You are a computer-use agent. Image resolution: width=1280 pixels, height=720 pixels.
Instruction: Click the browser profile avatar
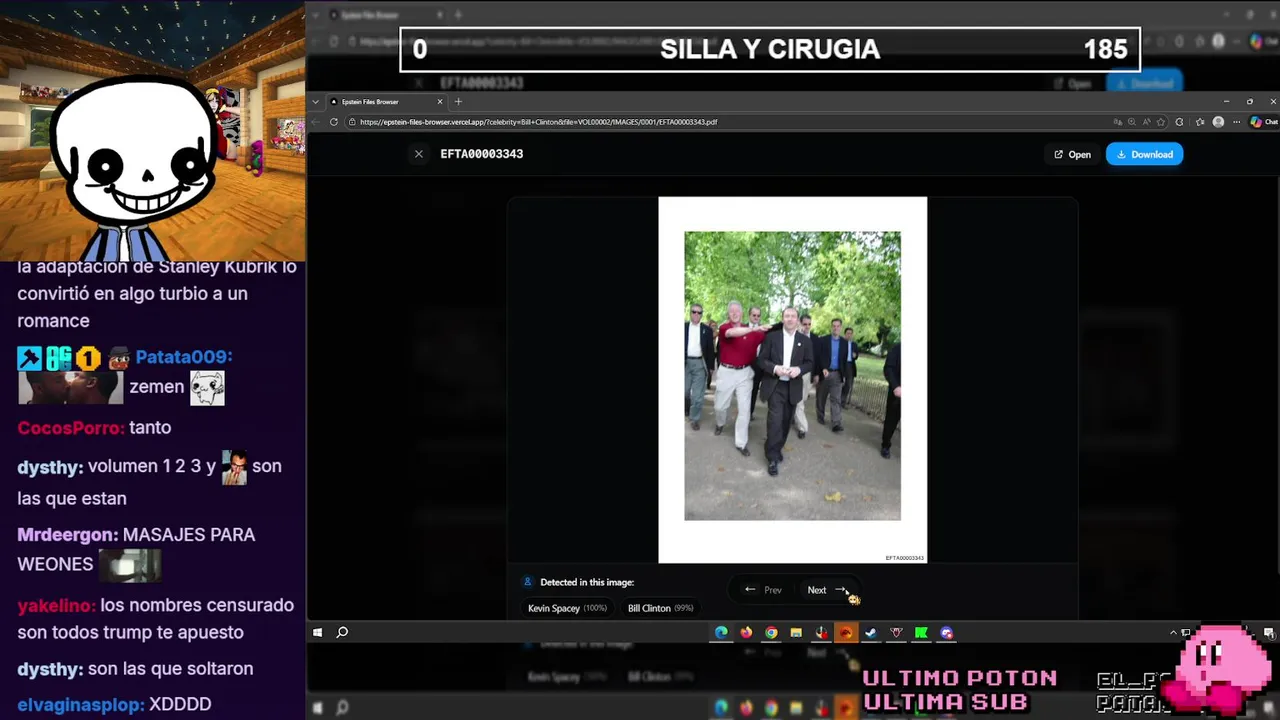coord(1218,122)
